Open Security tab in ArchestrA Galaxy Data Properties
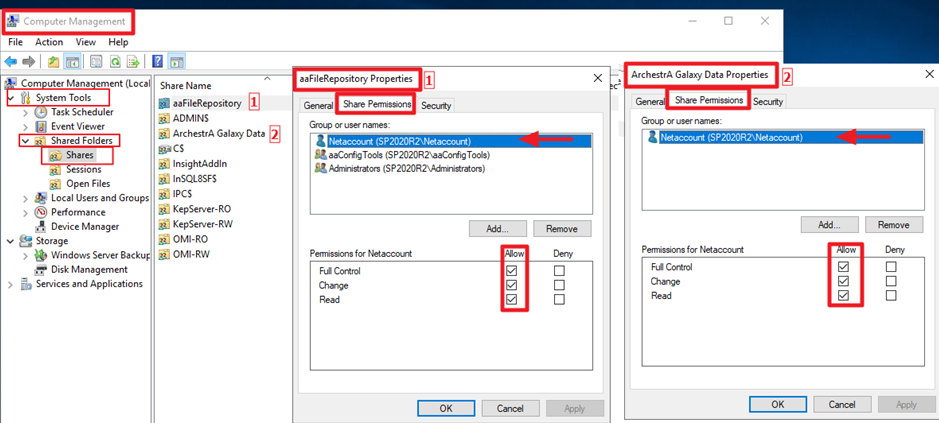Viewport: 939px width, 423px height. click(768, 102)
